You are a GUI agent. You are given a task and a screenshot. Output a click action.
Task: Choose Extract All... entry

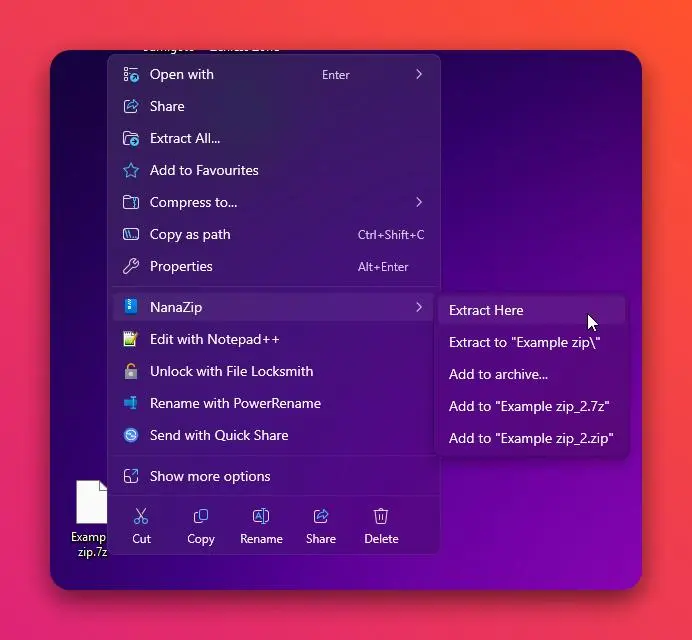click(274, 139)
